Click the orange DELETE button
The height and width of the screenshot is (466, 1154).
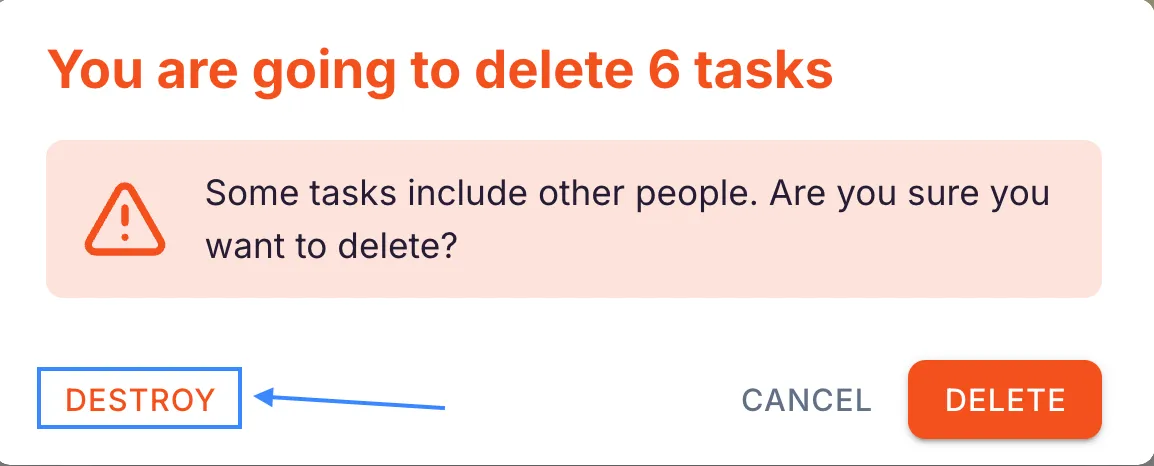click(x=1004, y=400)
